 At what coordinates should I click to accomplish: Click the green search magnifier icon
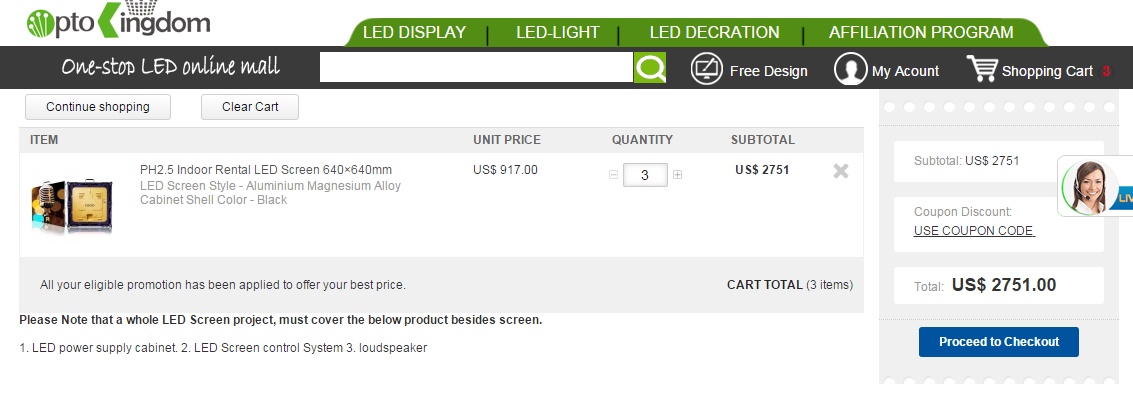(650, 68)
